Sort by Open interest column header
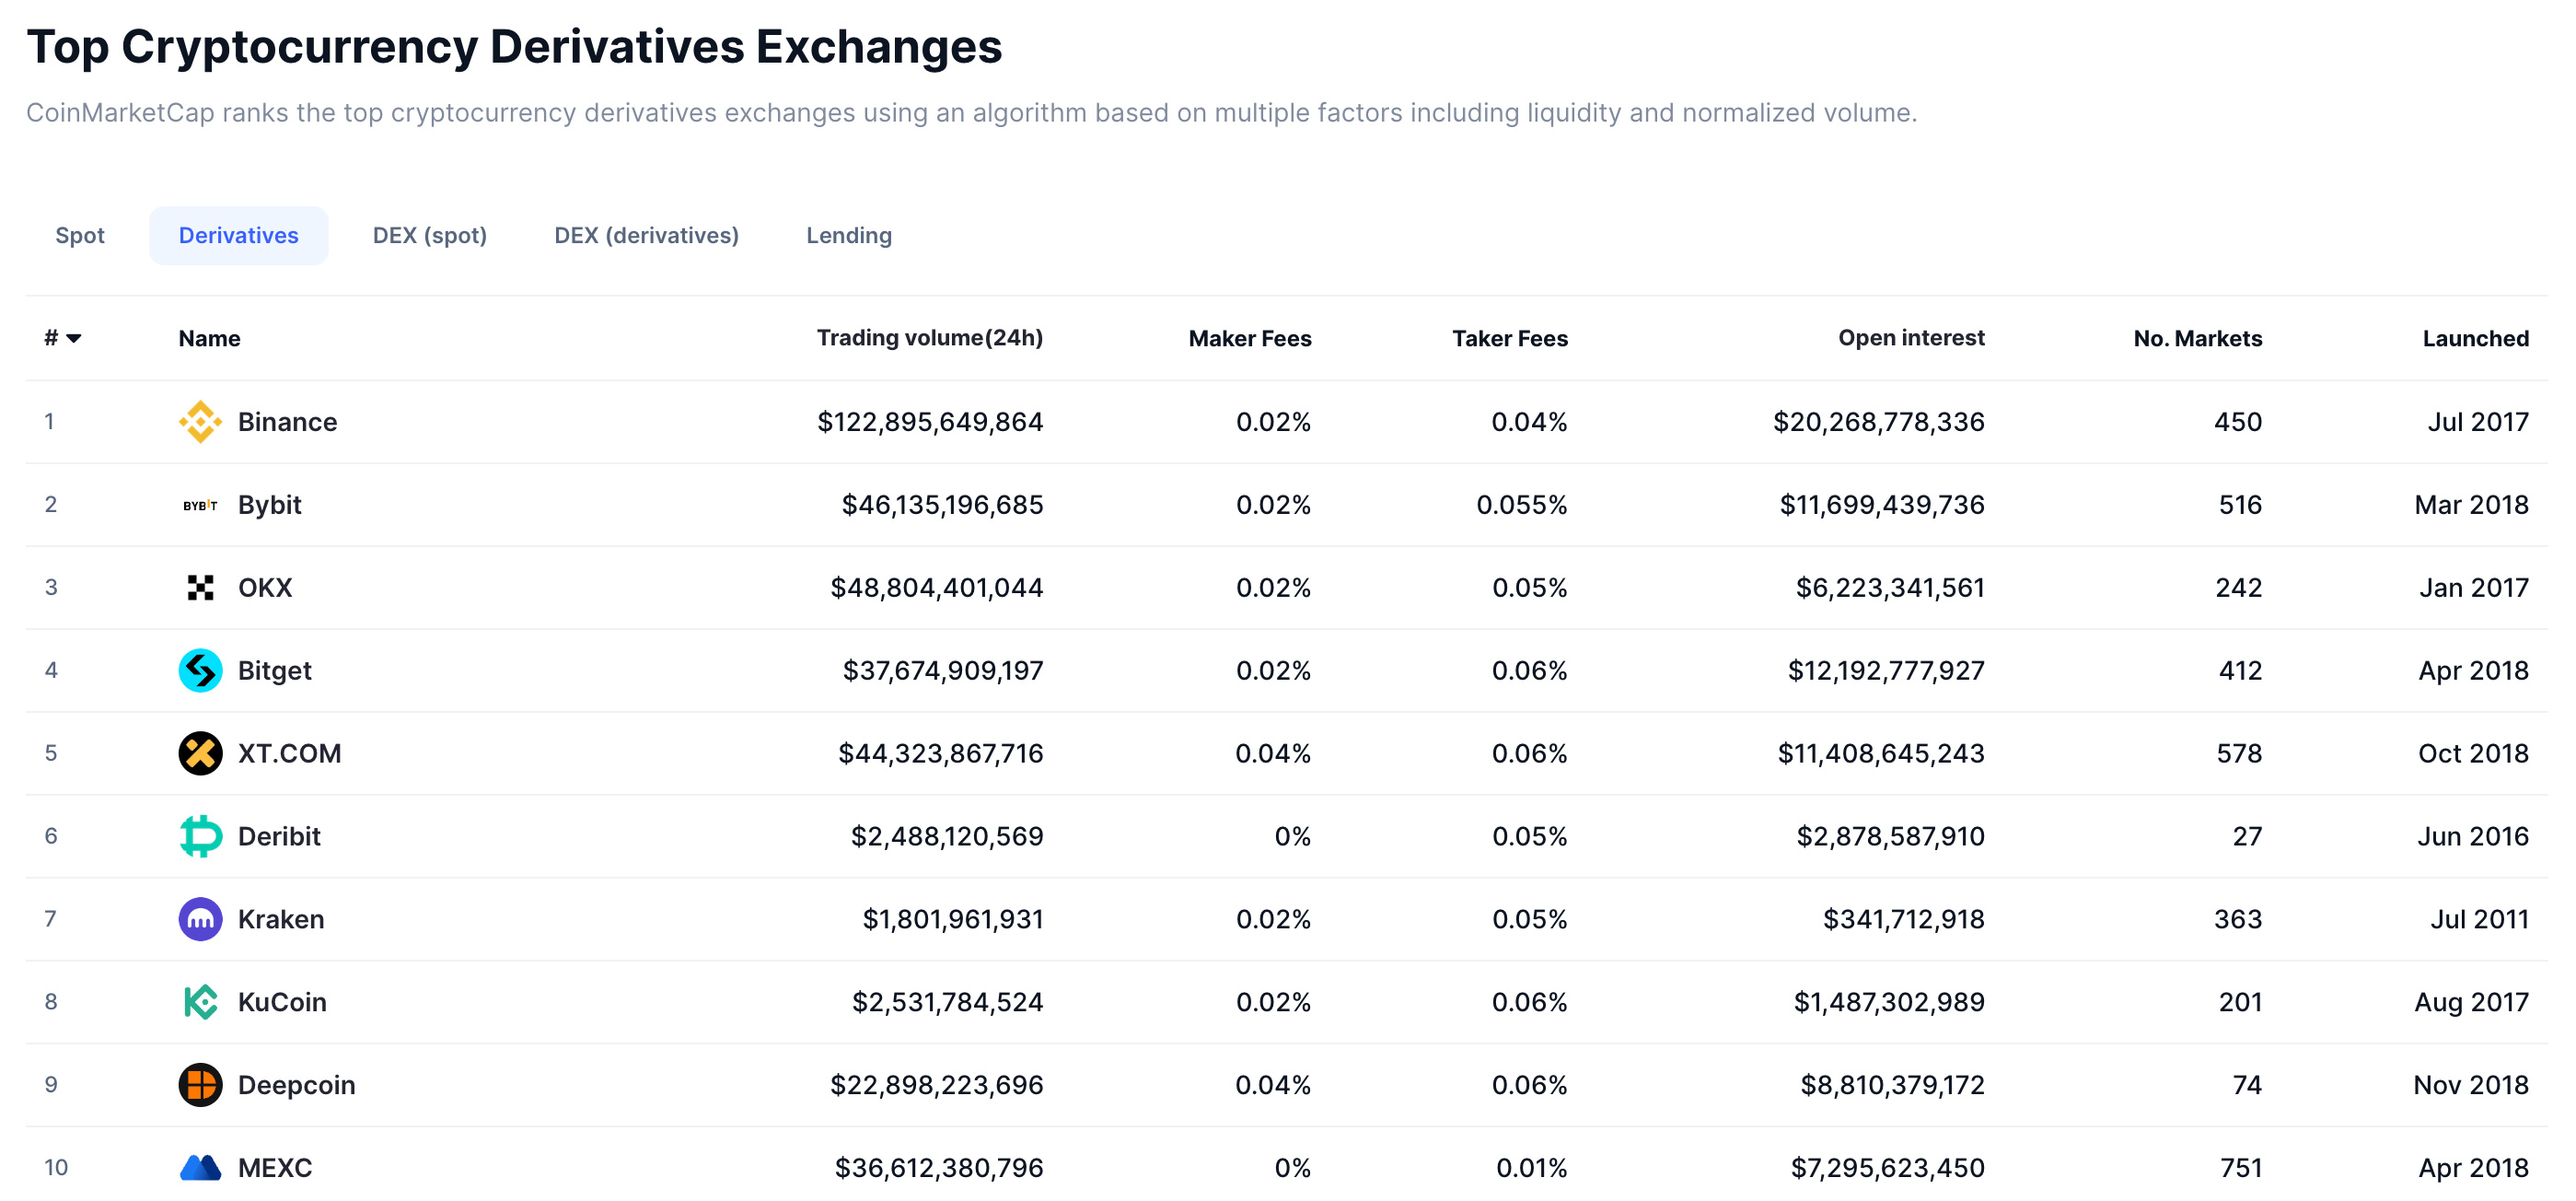 tap(1910, 338)
